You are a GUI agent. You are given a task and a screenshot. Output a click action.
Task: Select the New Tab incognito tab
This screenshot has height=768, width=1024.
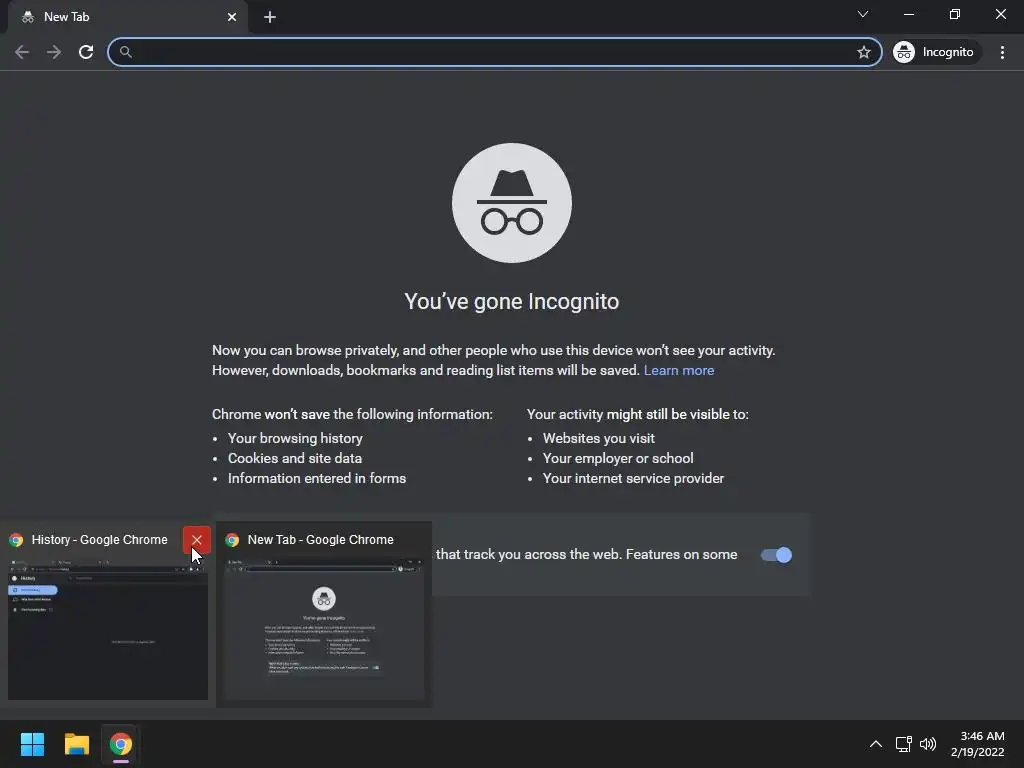click(128, 17)
